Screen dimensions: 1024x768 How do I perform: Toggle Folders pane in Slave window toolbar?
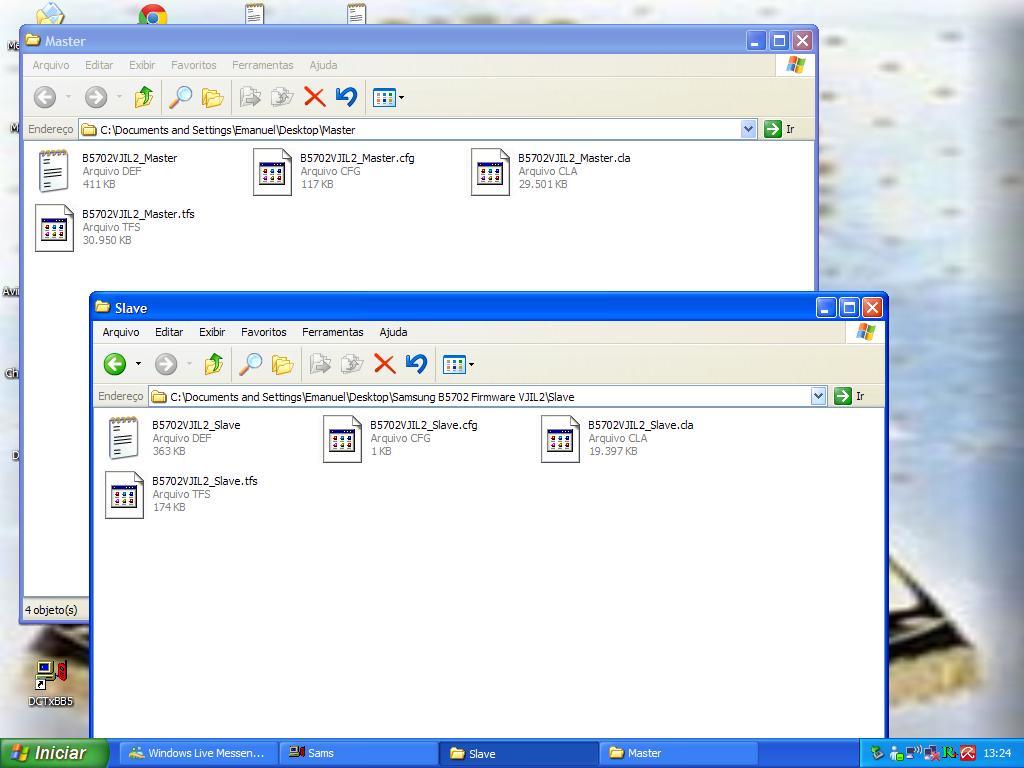(283, 364)
